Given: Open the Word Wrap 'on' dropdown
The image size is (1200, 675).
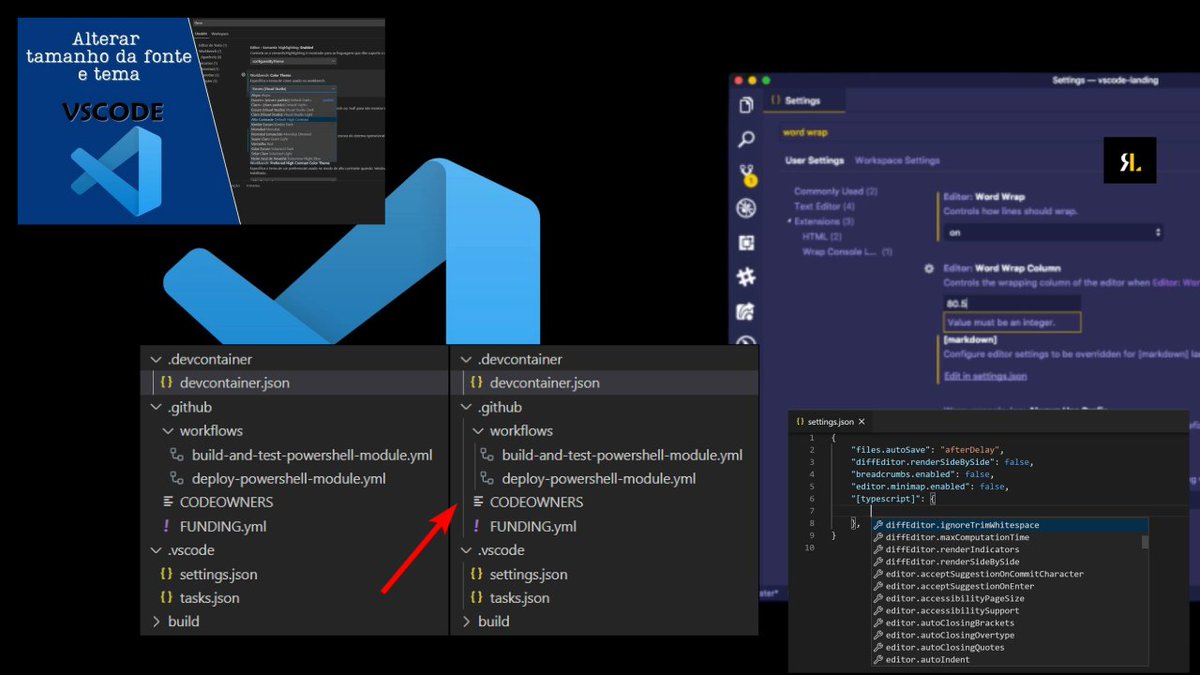Looking at the screenshot, I should click(1054, 232).
